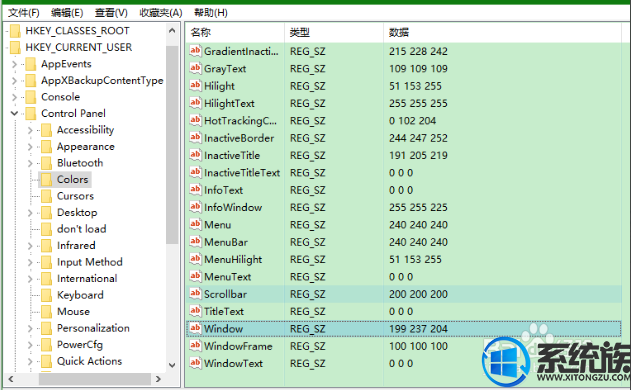This screenshot has height=390, width=631.
Task: Click the HKEY_CLASSES_ROOT folder icon
Action: click(15, 31)
